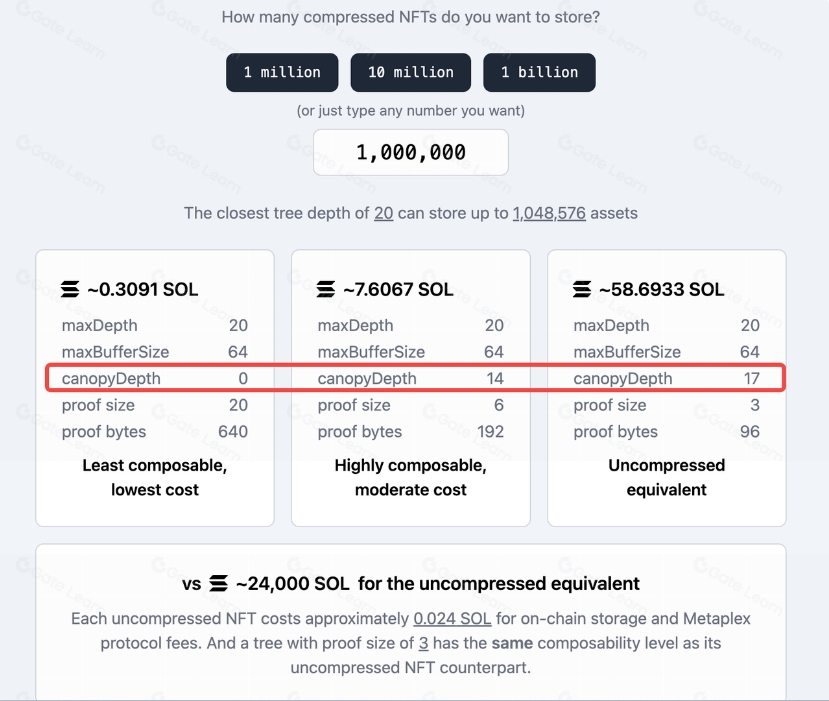829x701 pixels.
Task: Click canopyDepth value 17 in third card
Action: 751,379
